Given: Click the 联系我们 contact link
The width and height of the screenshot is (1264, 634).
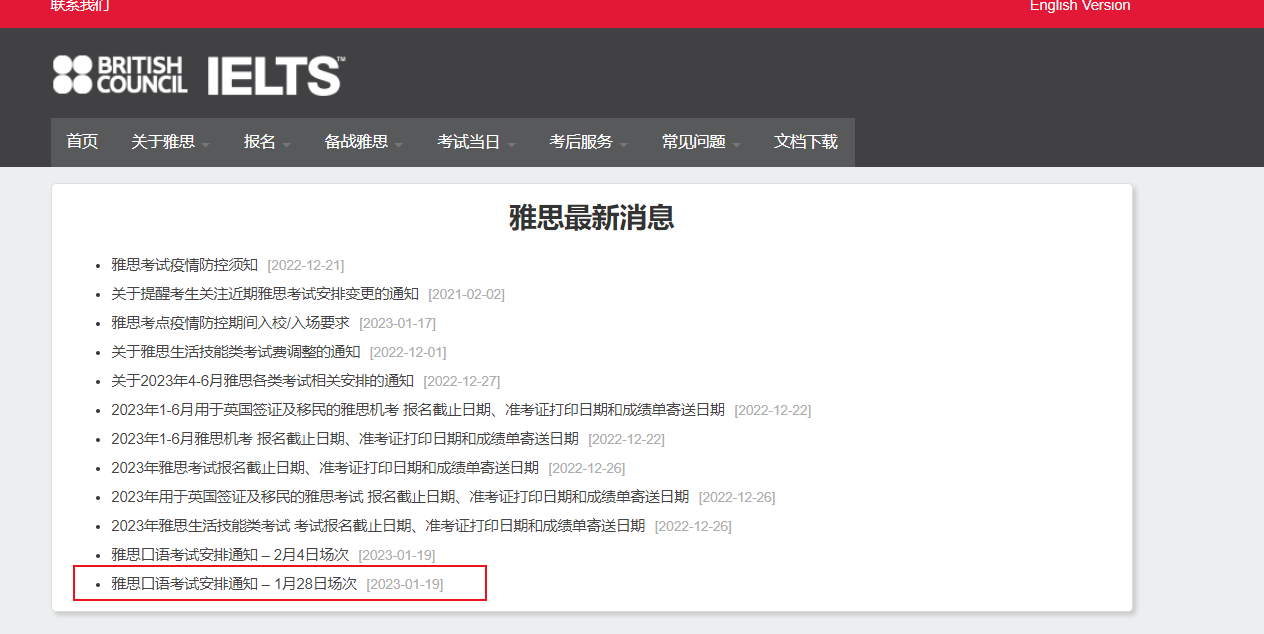Looking at the screenshot, I should 80,6.
